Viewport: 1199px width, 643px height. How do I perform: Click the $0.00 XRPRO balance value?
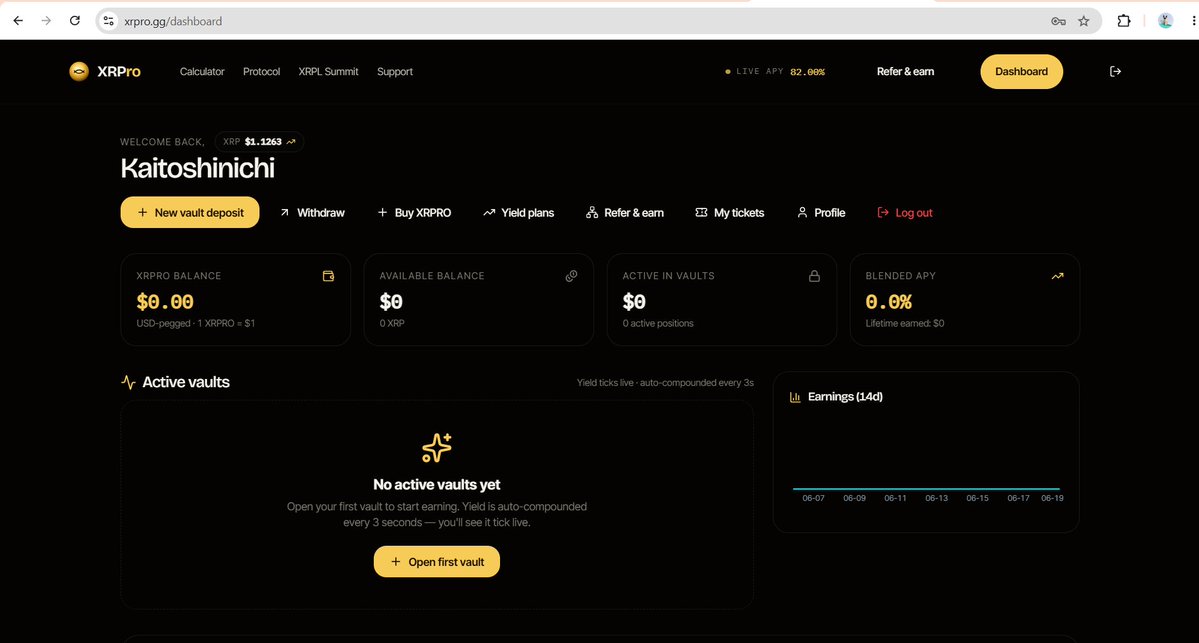tap(165, 302)
